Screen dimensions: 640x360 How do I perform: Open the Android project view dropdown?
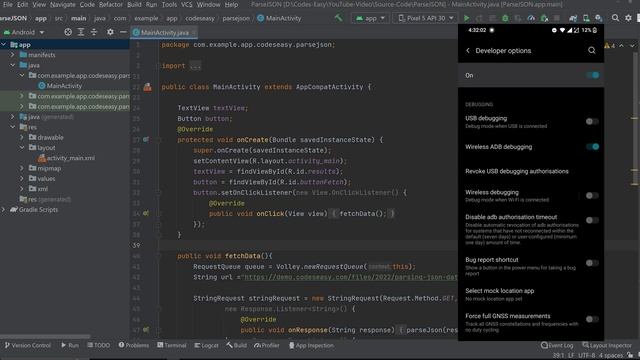click(x=23, y=32)
